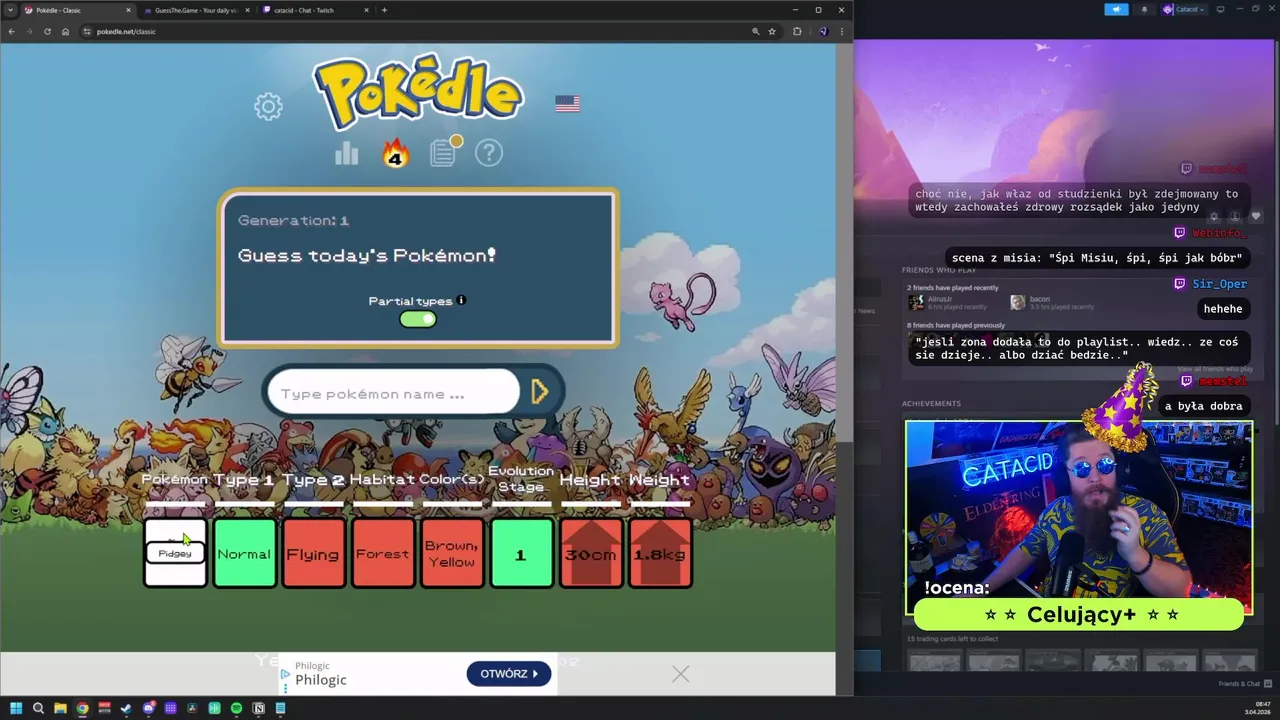Open the How to play question mark
Viewport: 1280px width, 720px height.
(x=489, y=153)
